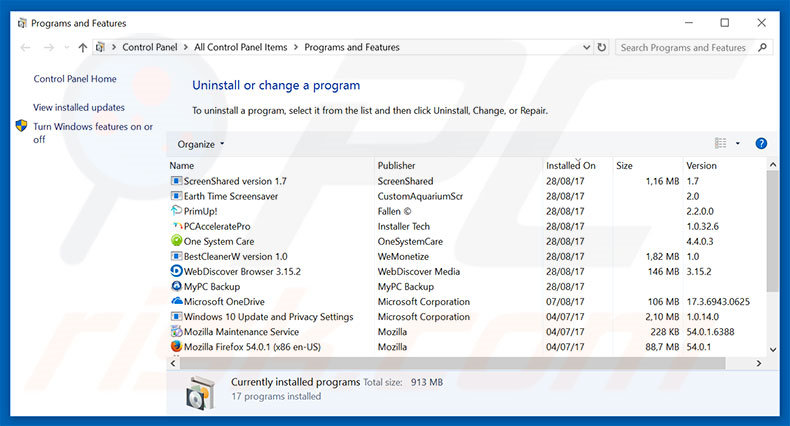Click the MyPC Backup icon
This screenshot has height=426, width=790.
(x=177, y=287)
